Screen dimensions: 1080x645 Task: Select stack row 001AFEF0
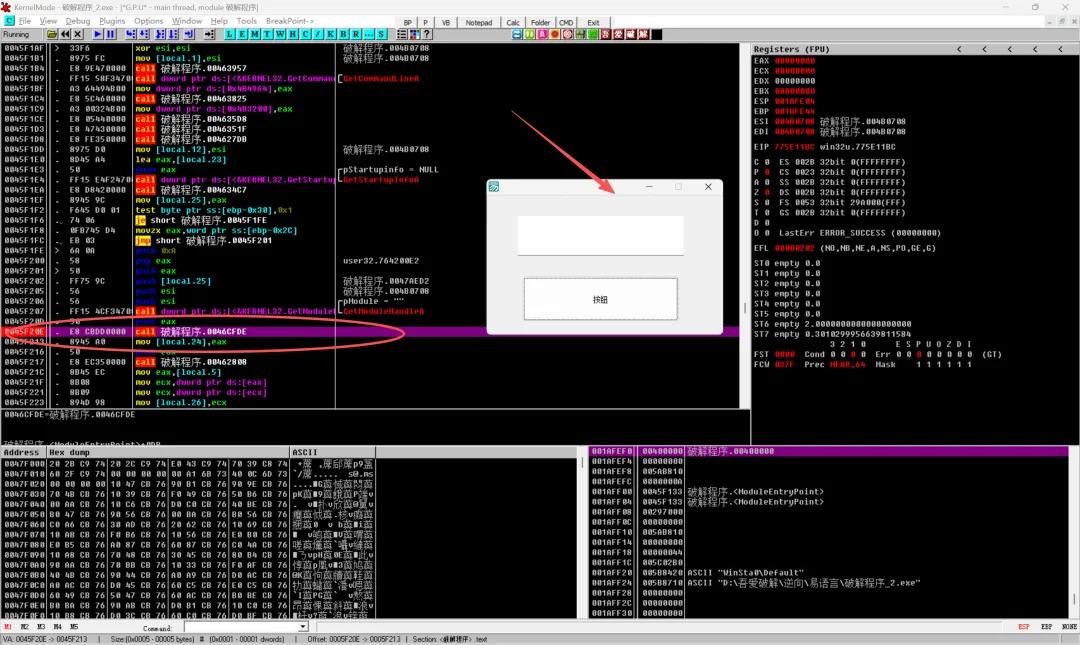[x=829, y=451]
